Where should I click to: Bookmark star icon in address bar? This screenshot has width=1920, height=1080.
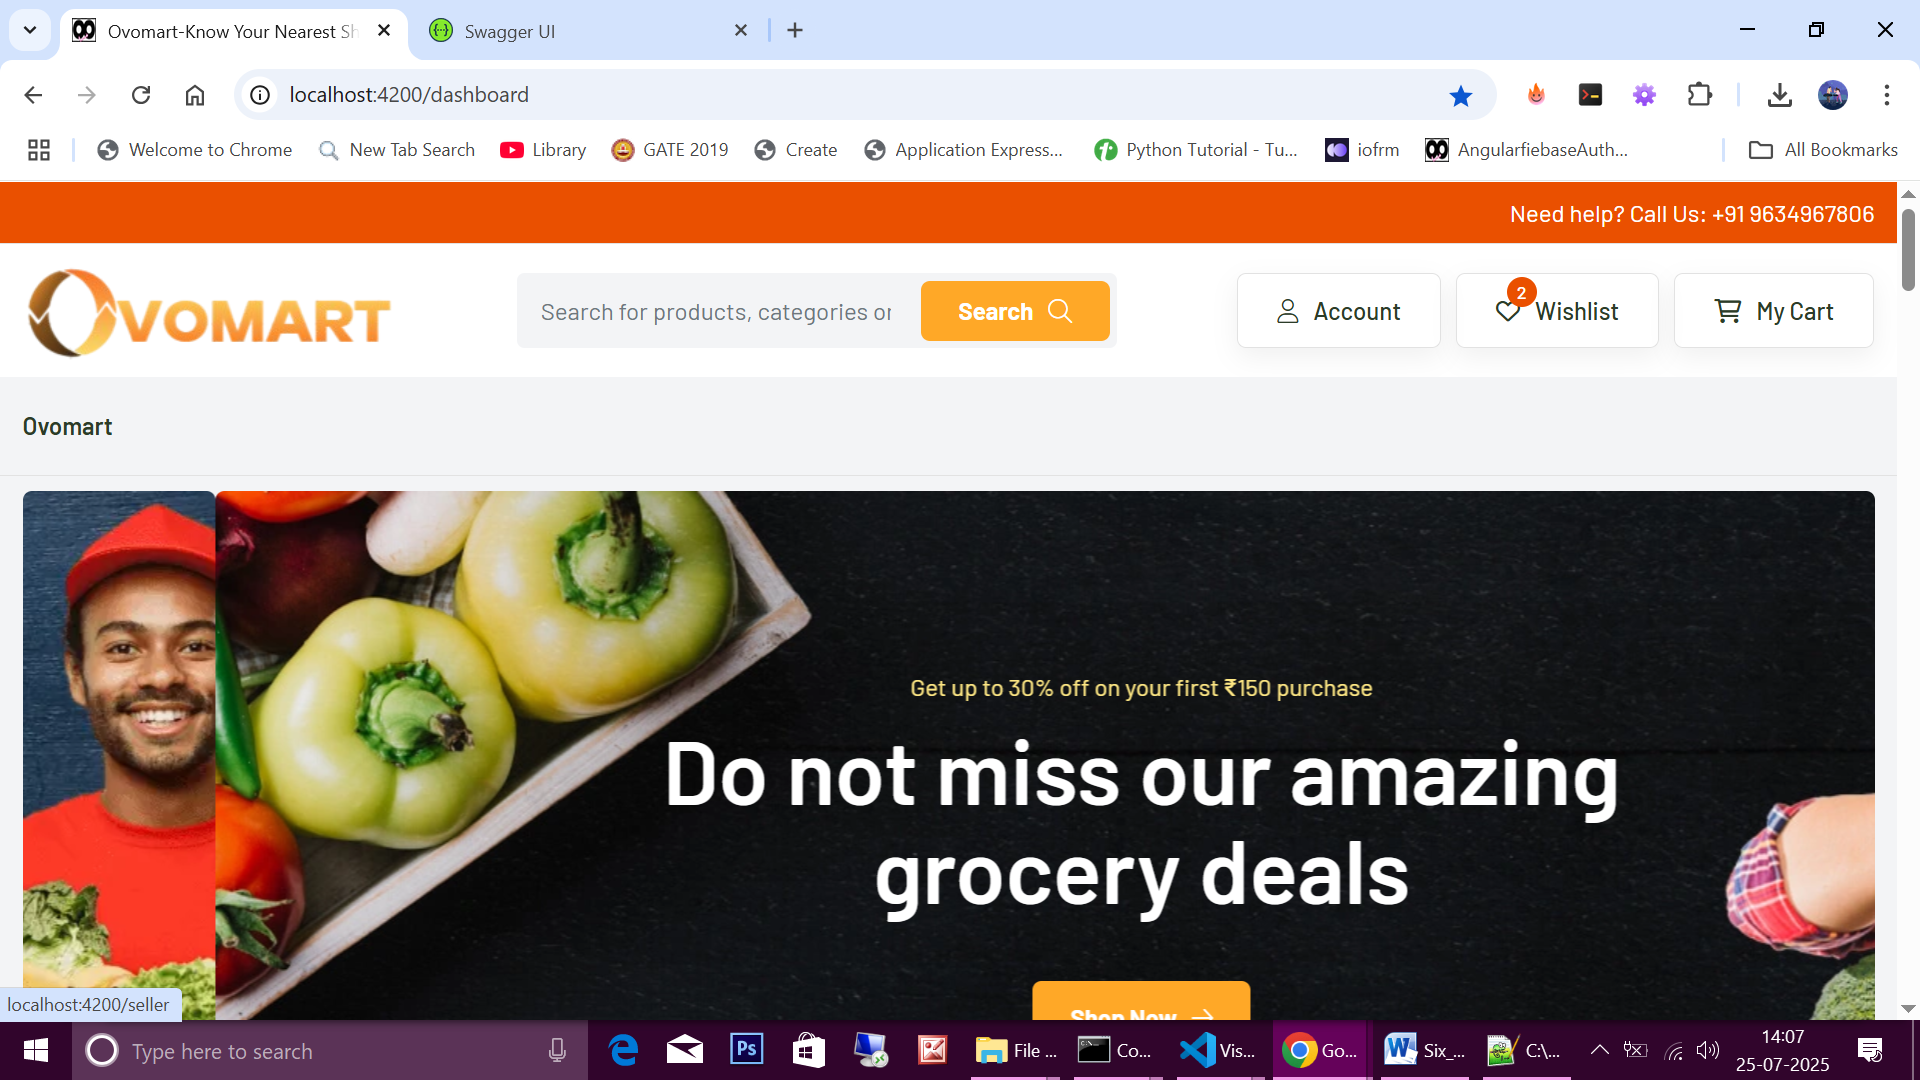tap(1461, 95)
